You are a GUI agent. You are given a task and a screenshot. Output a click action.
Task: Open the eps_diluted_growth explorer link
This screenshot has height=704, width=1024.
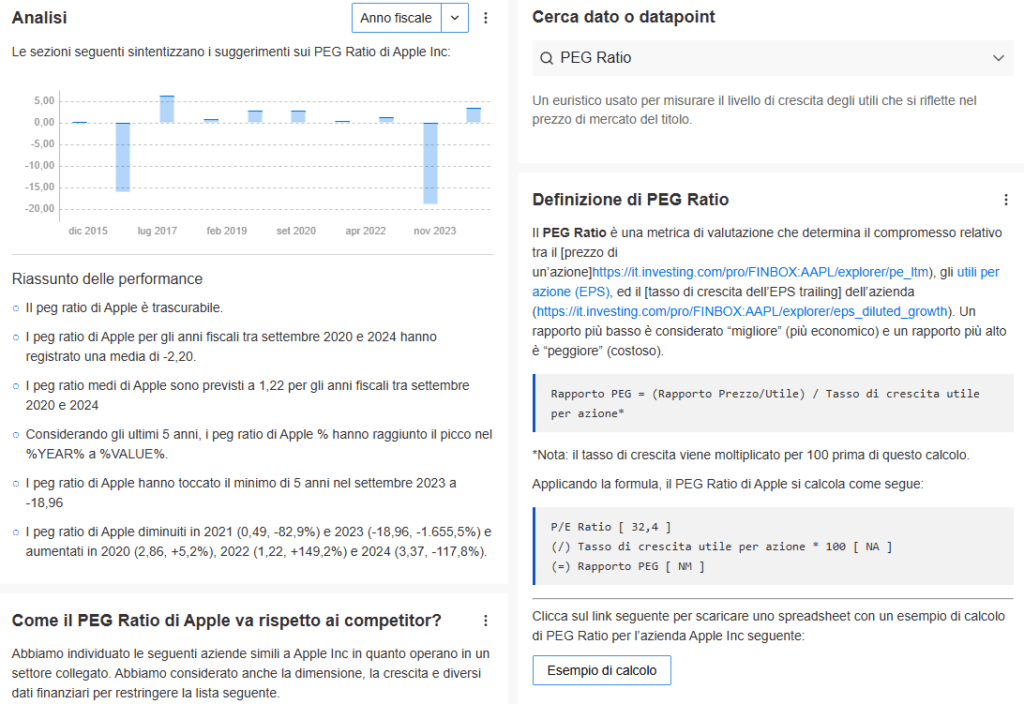coord(742,312)
